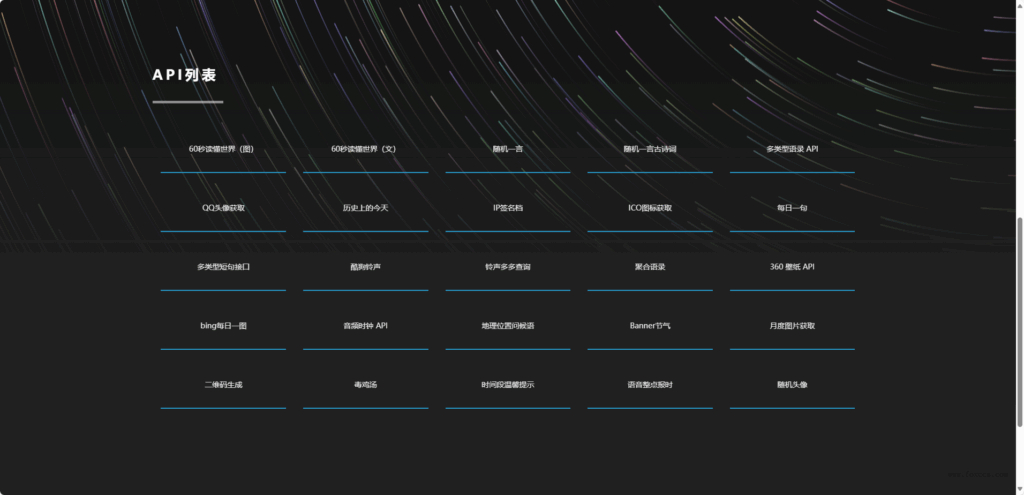The height and width of the screenshot is (495, 1024).
Task: Select the 铃声多多查询 link
Action: pyautogui.click(x=507, y=267)
